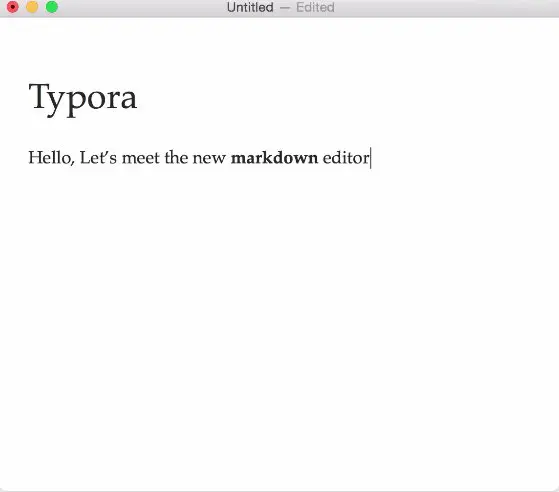
Task: Place cursor in the word 'Hello,'
Action: (51, 157)
